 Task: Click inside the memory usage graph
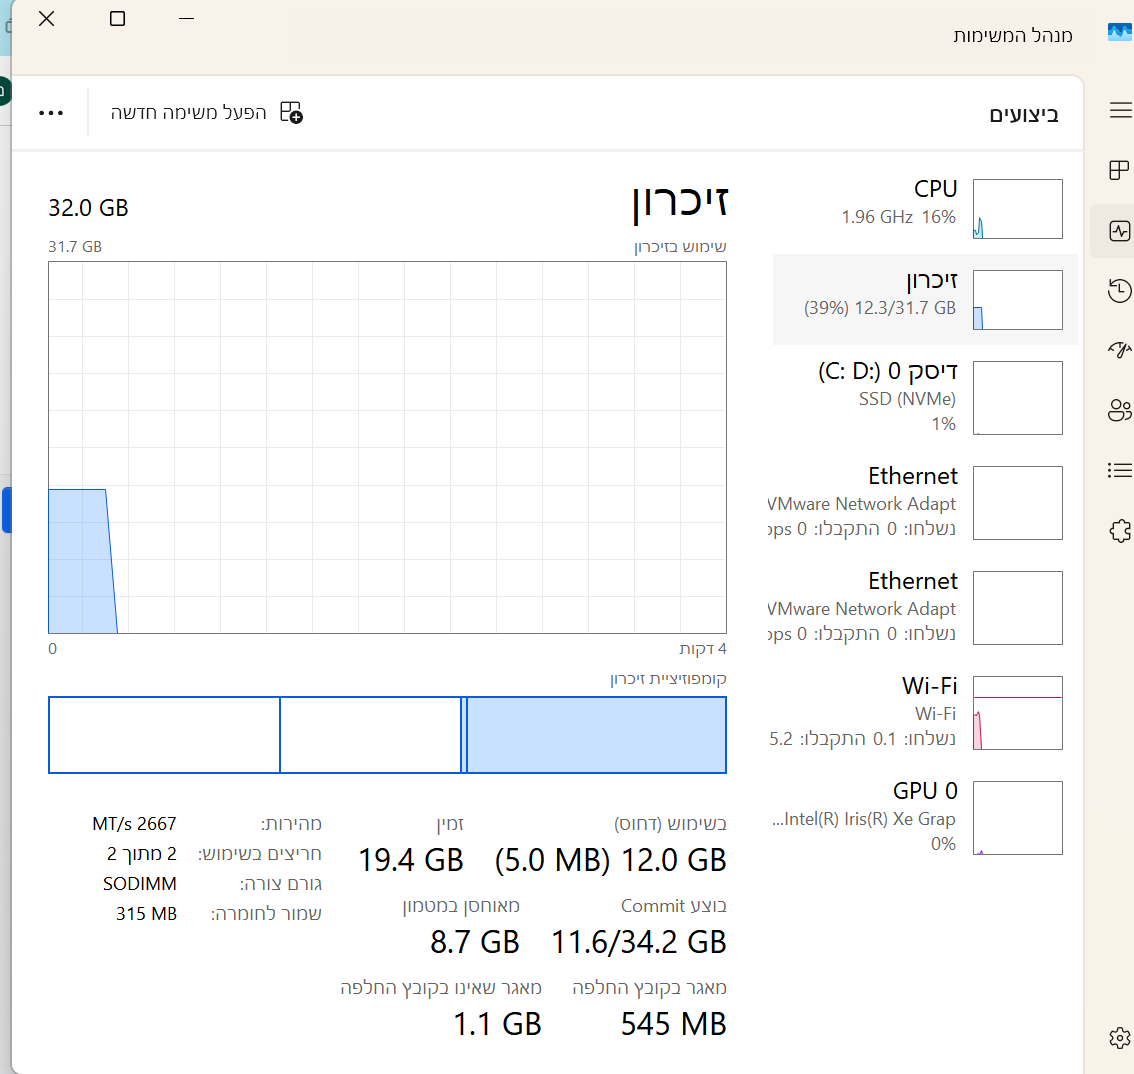pos(387,445)
